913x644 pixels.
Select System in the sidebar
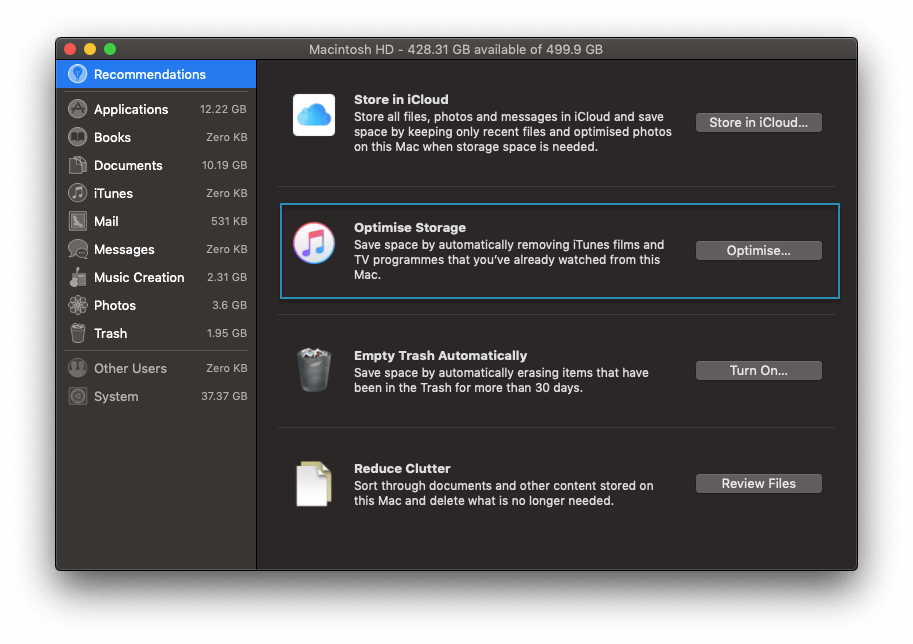(156, 396)
